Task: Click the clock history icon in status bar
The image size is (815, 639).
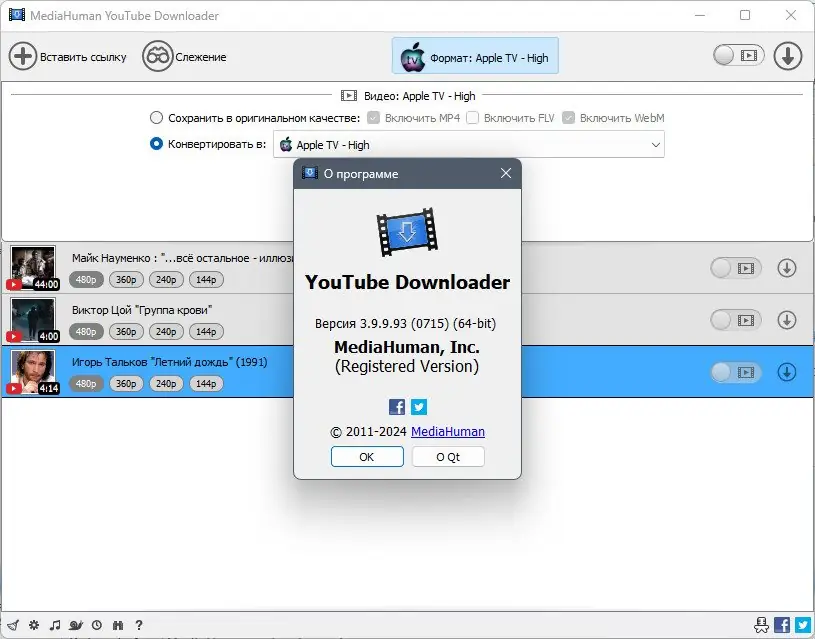Action: pos(97,625)
